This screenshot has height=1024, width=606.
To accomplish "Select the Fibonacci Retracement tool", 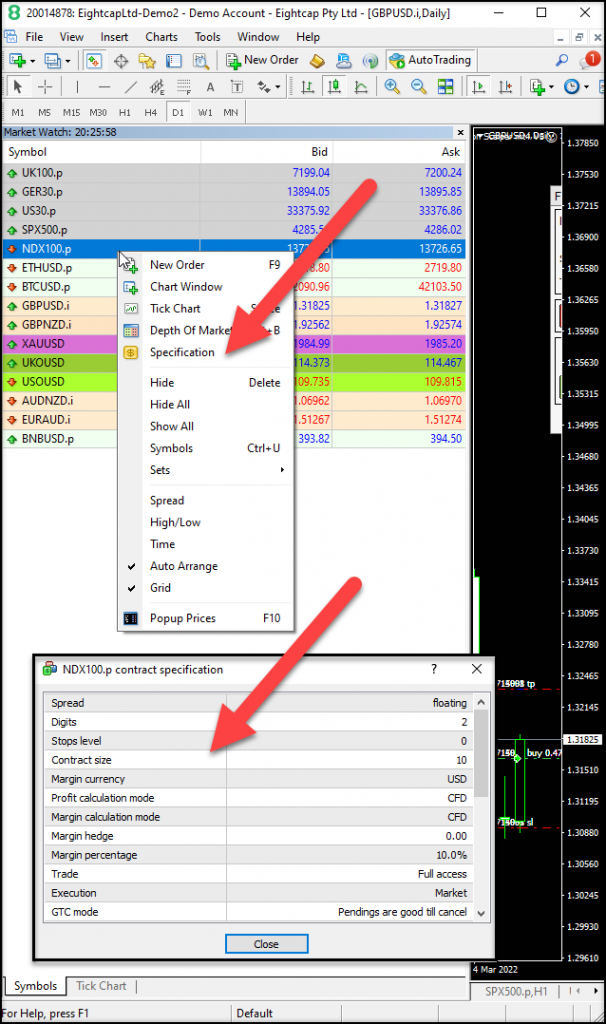I will pos(183,86).
